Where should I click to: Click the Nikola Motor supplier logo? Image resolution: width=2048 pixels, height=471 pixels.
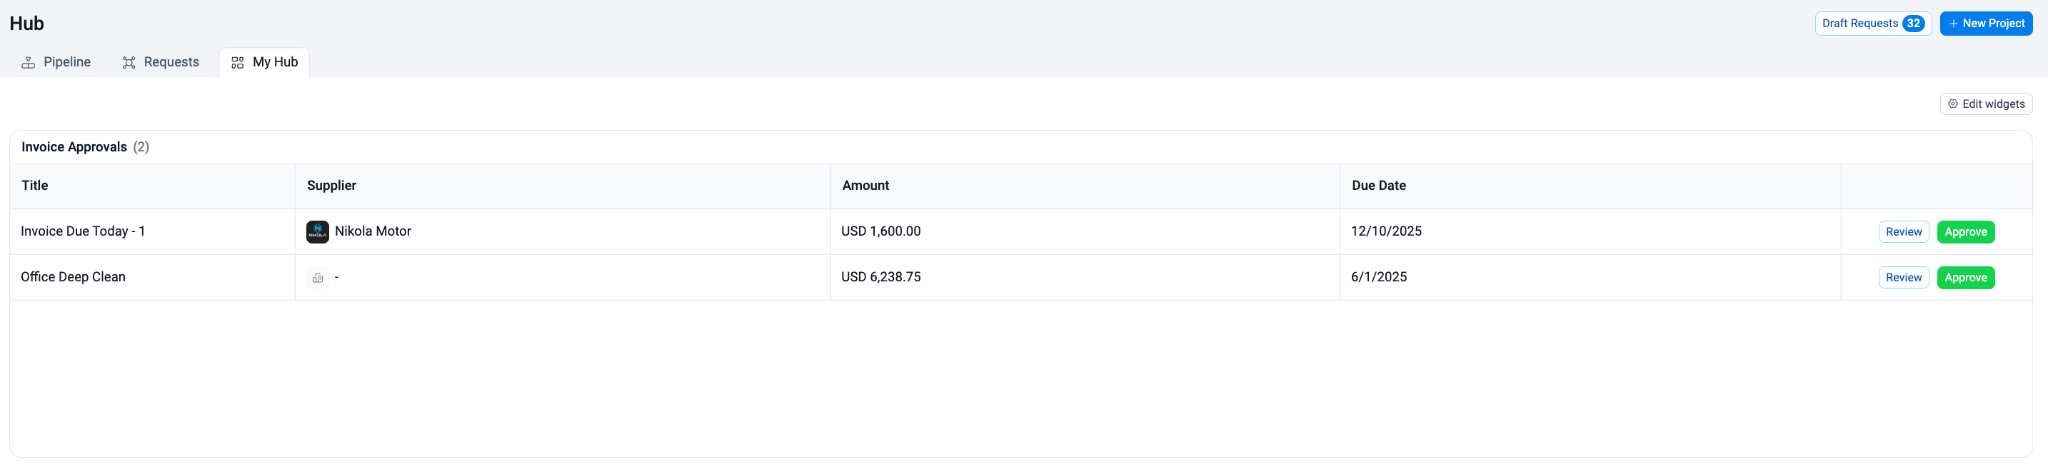tap(317, 232)
